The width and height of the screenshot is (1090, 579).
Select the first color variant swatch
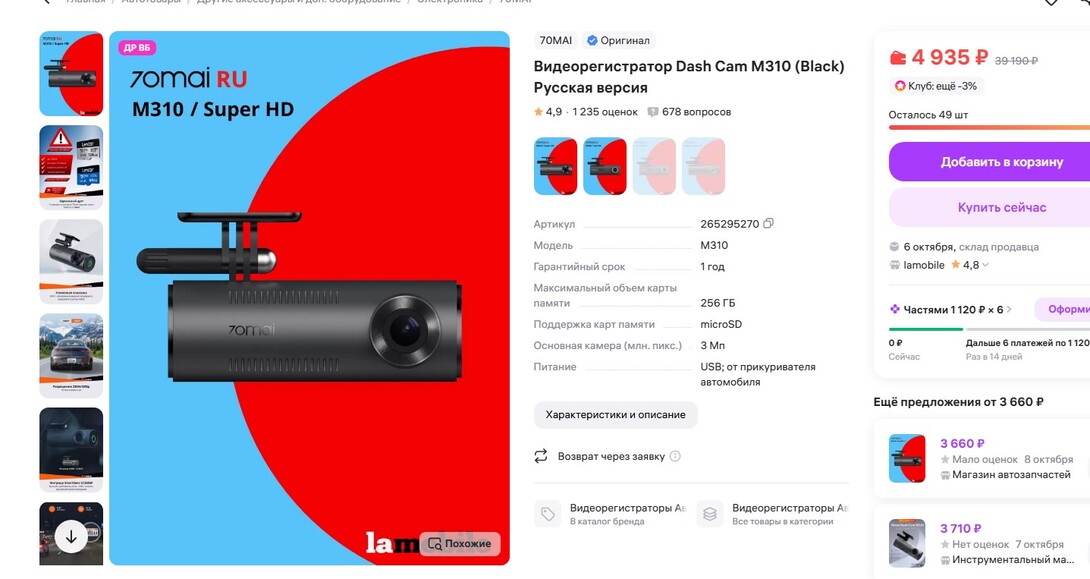click(555, 166)
